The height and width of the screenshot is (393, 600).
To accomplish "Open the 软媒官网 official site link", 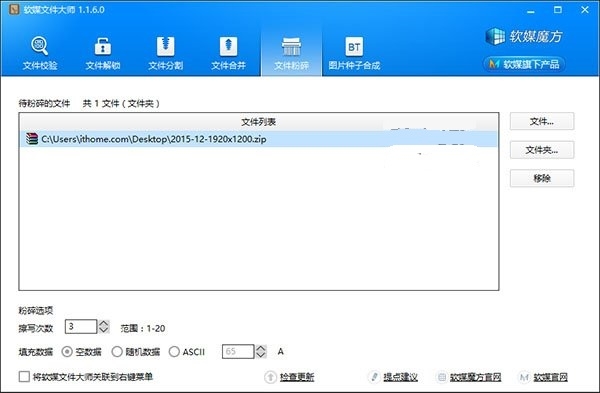I will click(550, 377).
